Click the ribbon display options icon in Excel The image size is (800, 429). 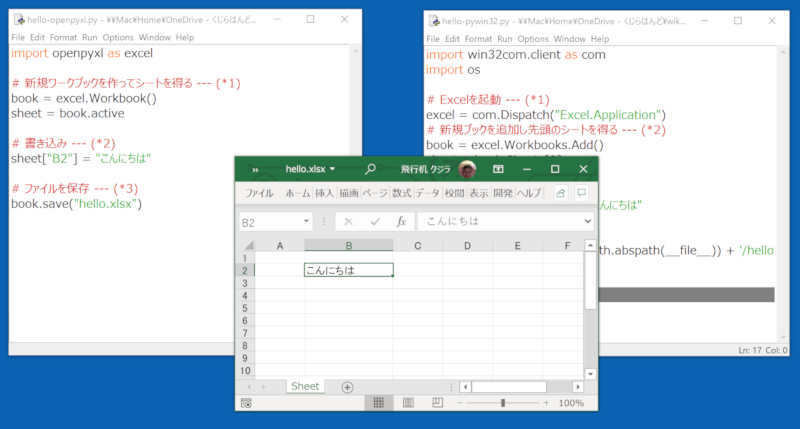(498, 169)
